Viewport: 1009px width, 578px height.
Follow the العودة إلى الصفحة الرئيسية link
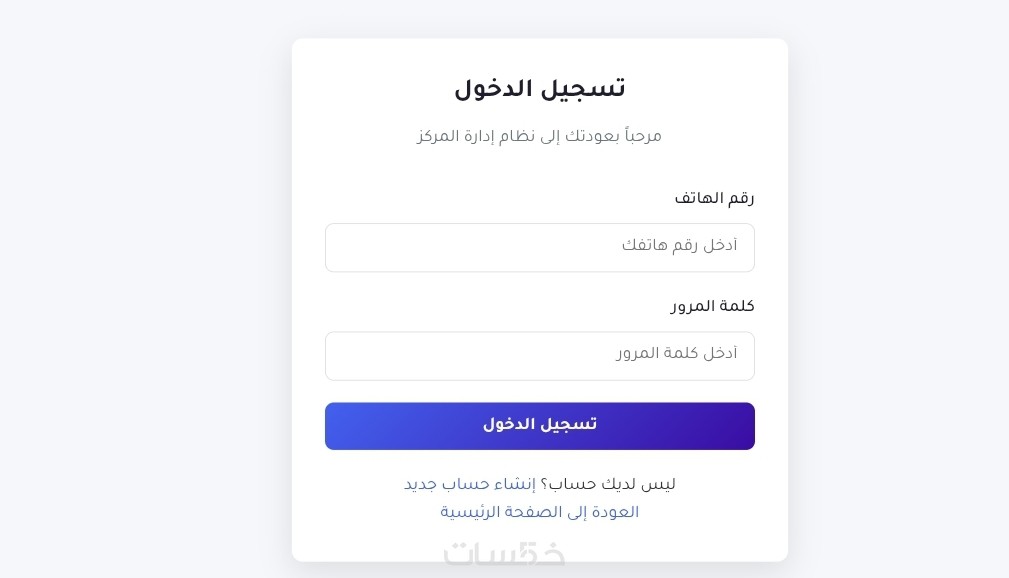(539, 512)
